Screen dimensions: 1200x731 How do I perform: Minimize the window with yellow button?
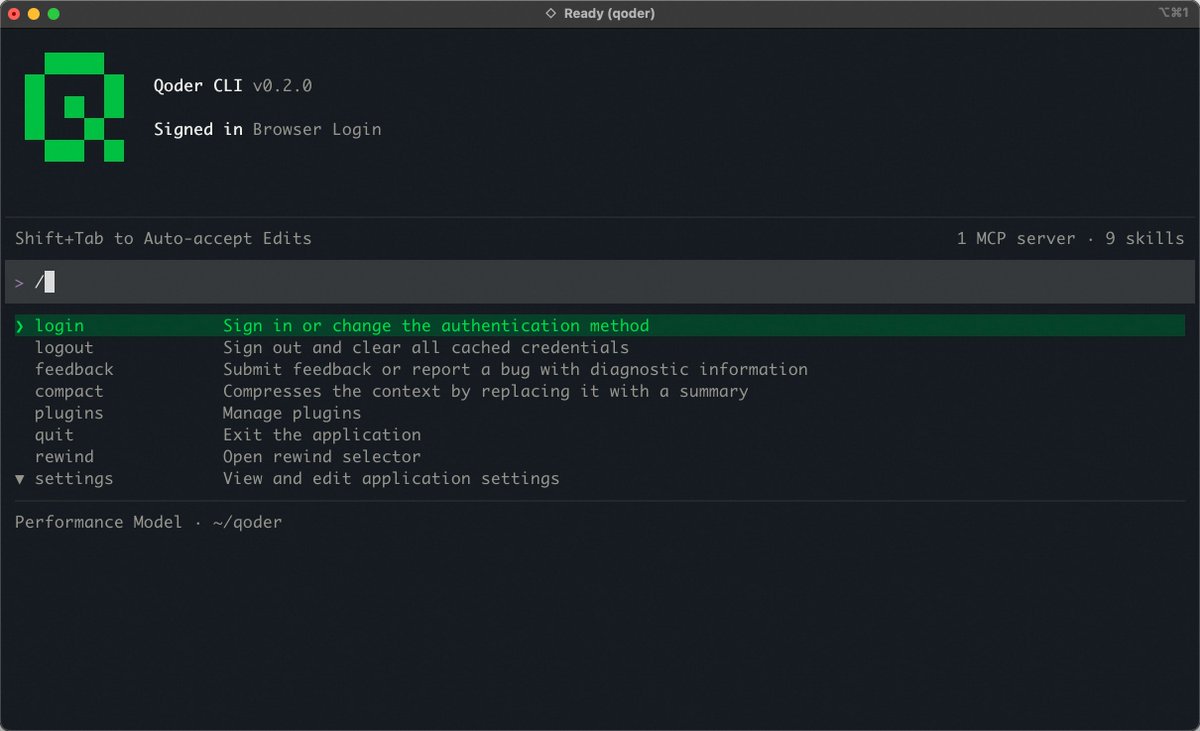34,14
